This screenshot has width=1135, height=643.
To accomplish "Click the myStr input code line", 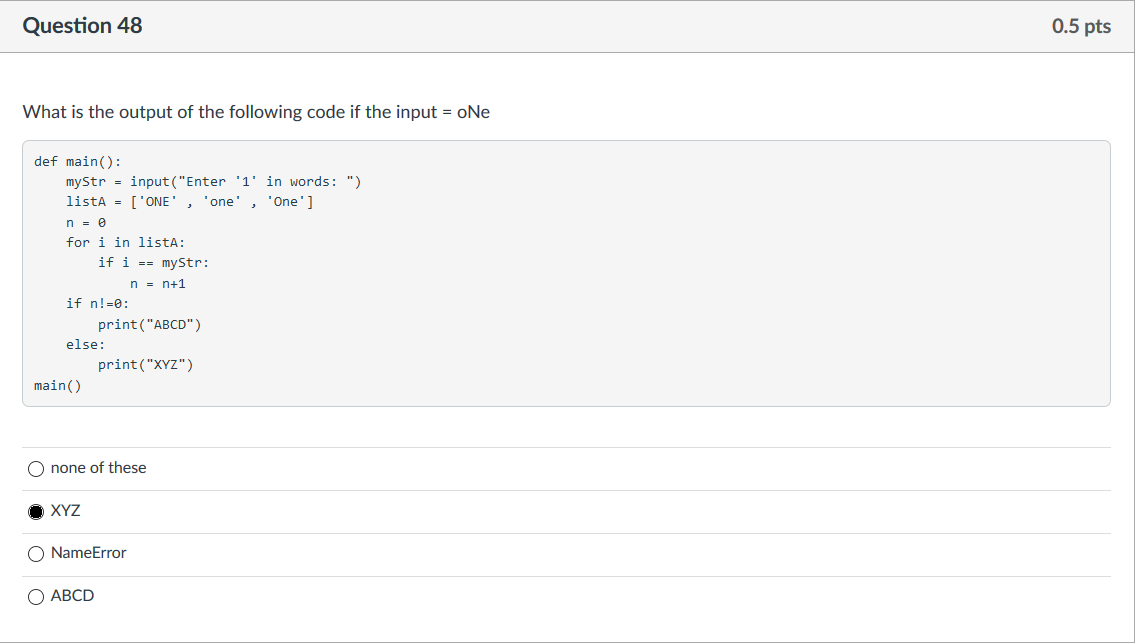I will pyautogui.click(x=213, y=181).
